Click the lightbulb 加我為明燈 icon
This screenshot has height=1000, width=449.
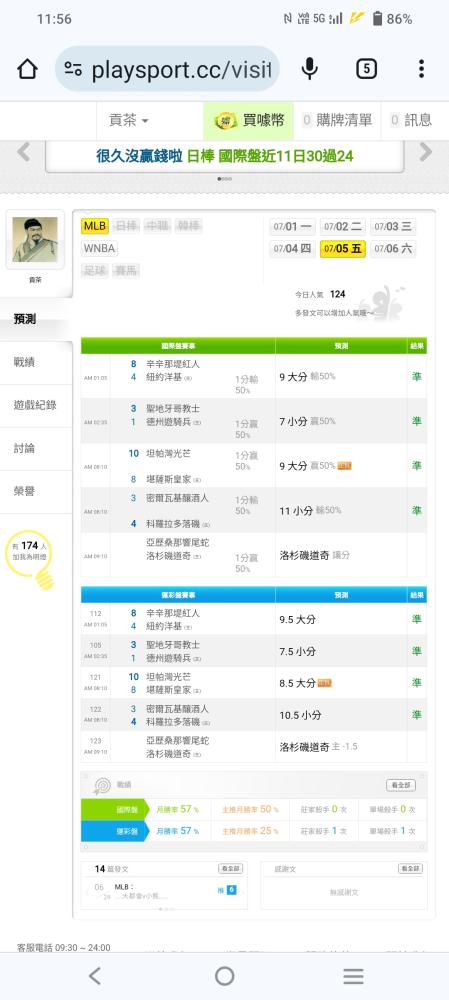(30, 559)
